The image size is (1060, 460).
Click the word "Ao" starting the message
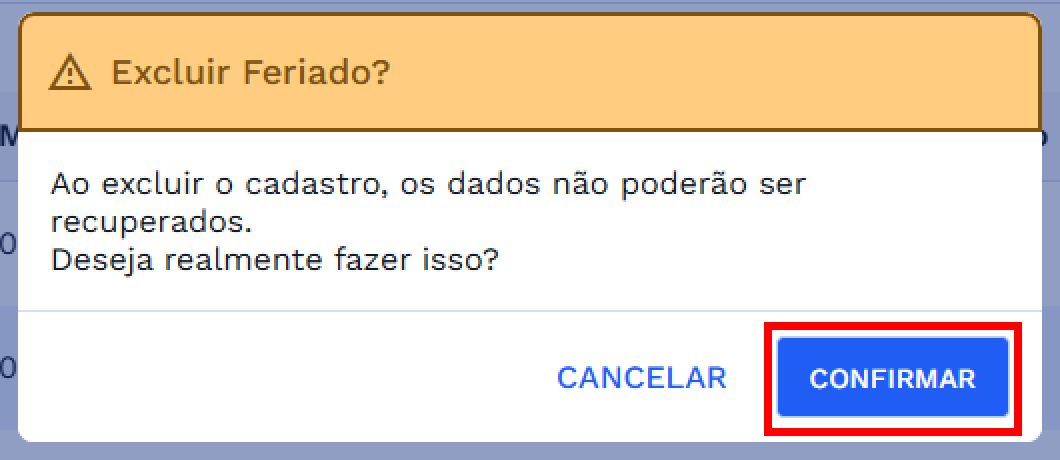click(x=65, y=185)
